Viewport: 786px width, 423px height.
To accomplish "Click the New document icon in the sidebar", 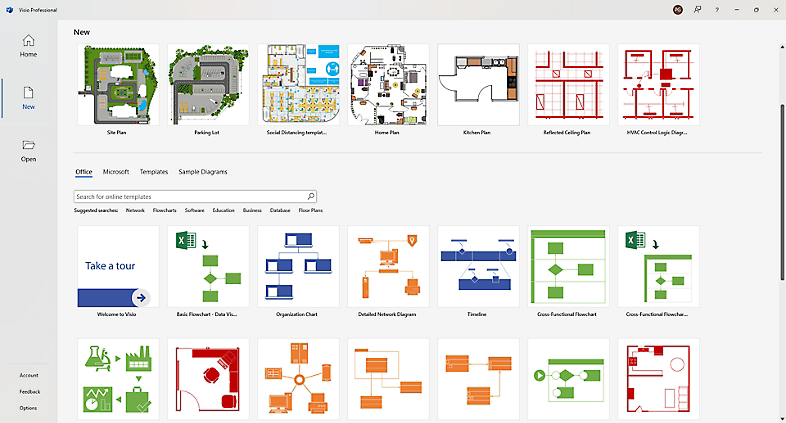I will (28, 92).
